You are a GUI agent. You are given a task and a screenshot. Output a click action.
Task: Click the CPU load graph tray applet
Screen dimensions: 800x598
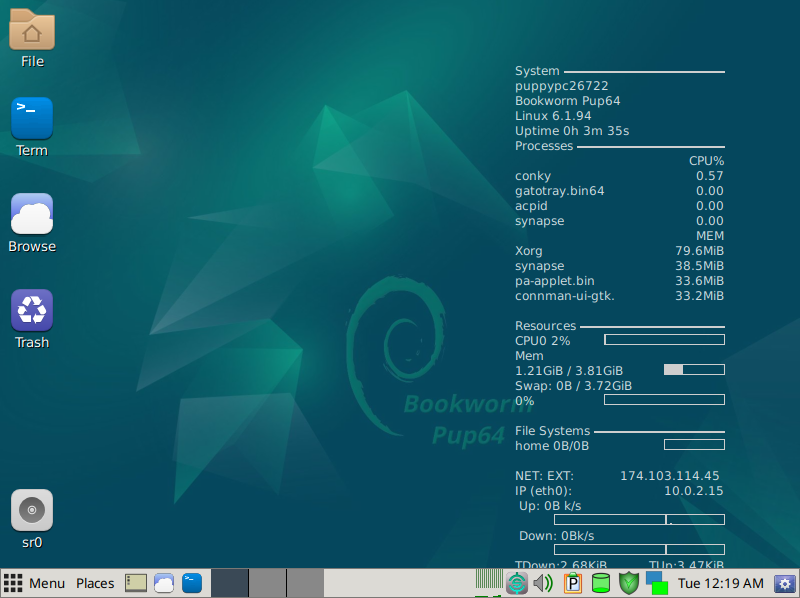click(489, 583)
